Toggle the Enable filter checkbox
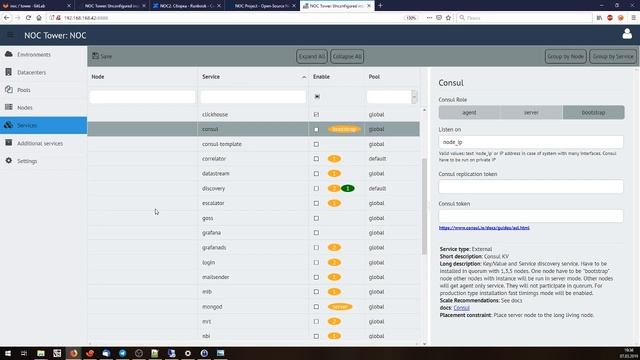Screen dimensions: 640x360 point(317,97)
